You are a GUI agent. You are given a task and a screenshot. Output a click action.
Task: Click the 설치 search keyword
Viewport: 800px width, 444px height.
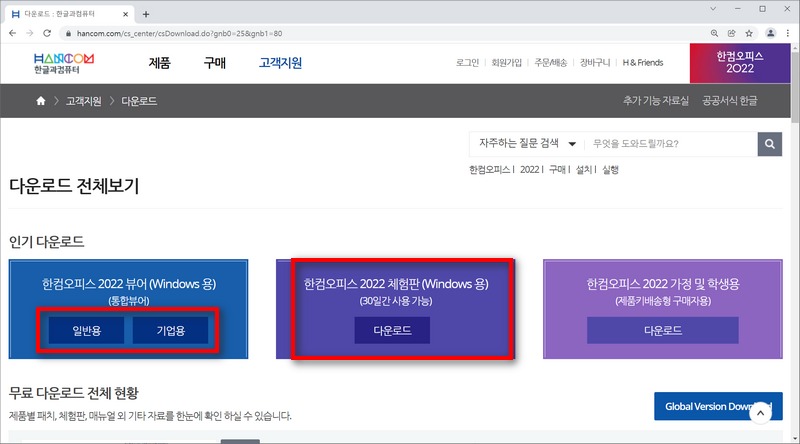[x=584, y=169]
